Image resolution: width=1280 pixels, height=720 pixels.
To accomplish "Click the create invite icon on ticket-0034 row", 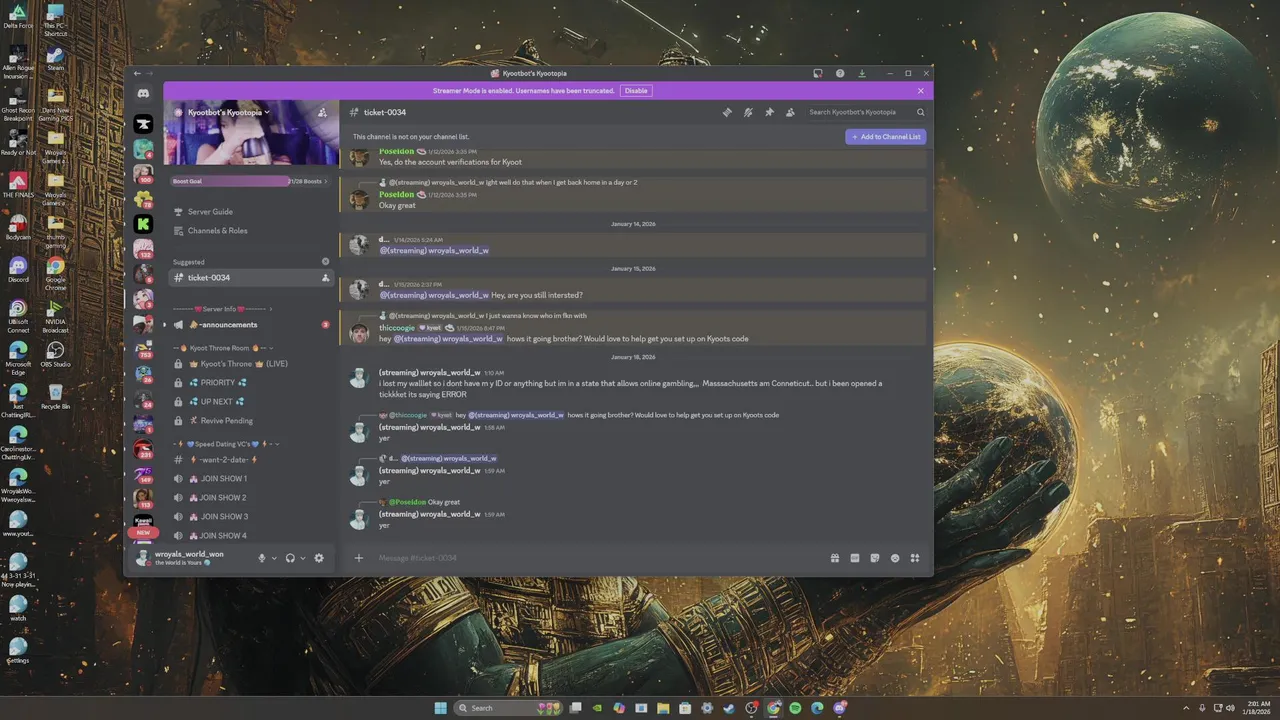I will (325, 278).
